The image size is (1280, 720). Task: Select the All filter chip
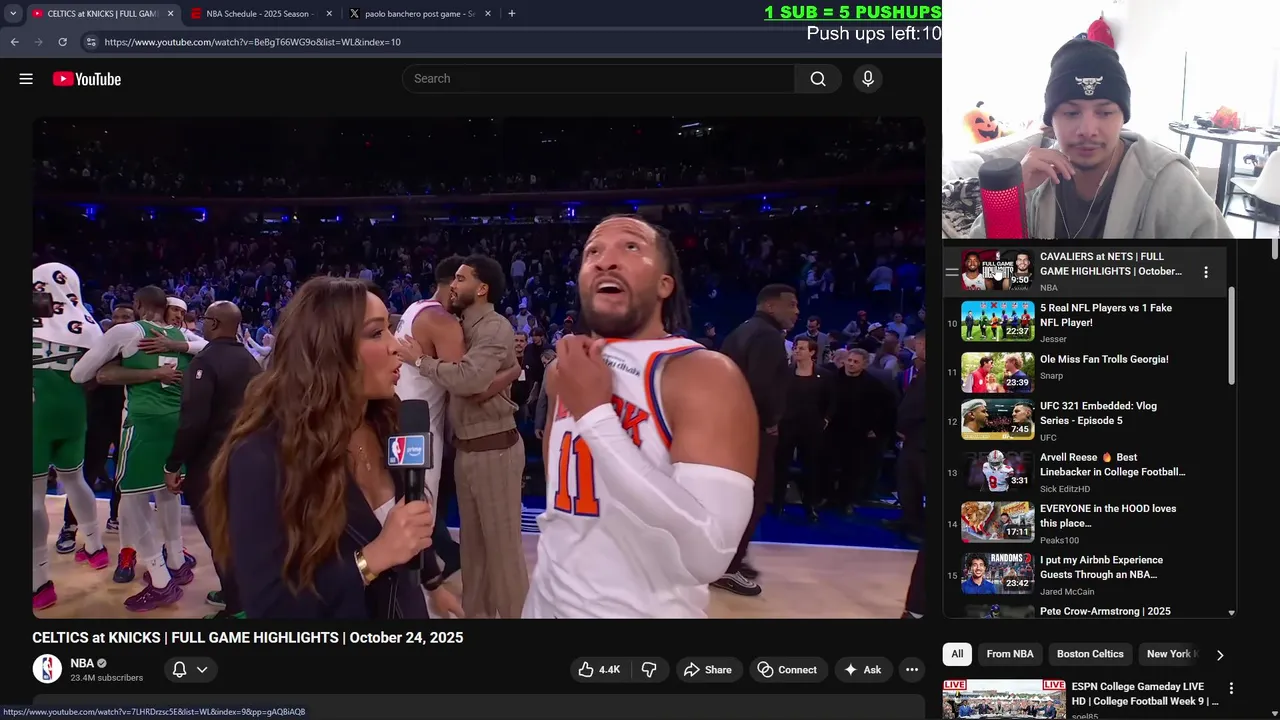pyautogui.click(x=957, y=654)
